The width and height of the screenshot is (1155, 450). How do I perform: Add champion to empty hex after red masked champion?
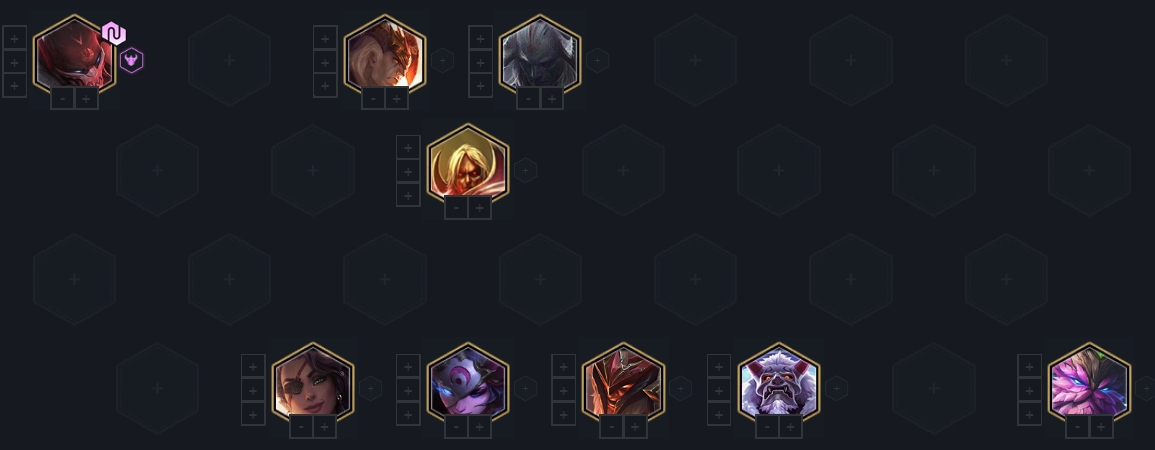(x=229, y=60)
